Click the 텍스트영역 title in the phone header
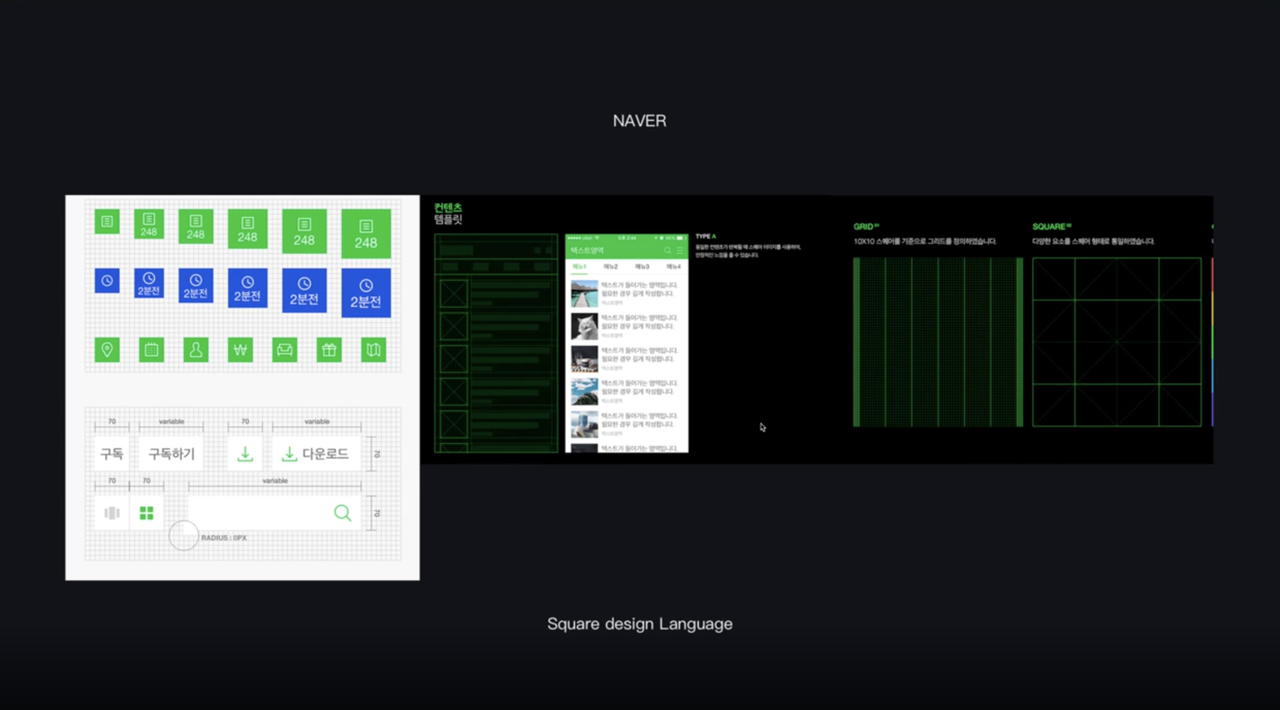Viewport: 1280px width, 710px height. pyautogui.click(x=587, y=250)
